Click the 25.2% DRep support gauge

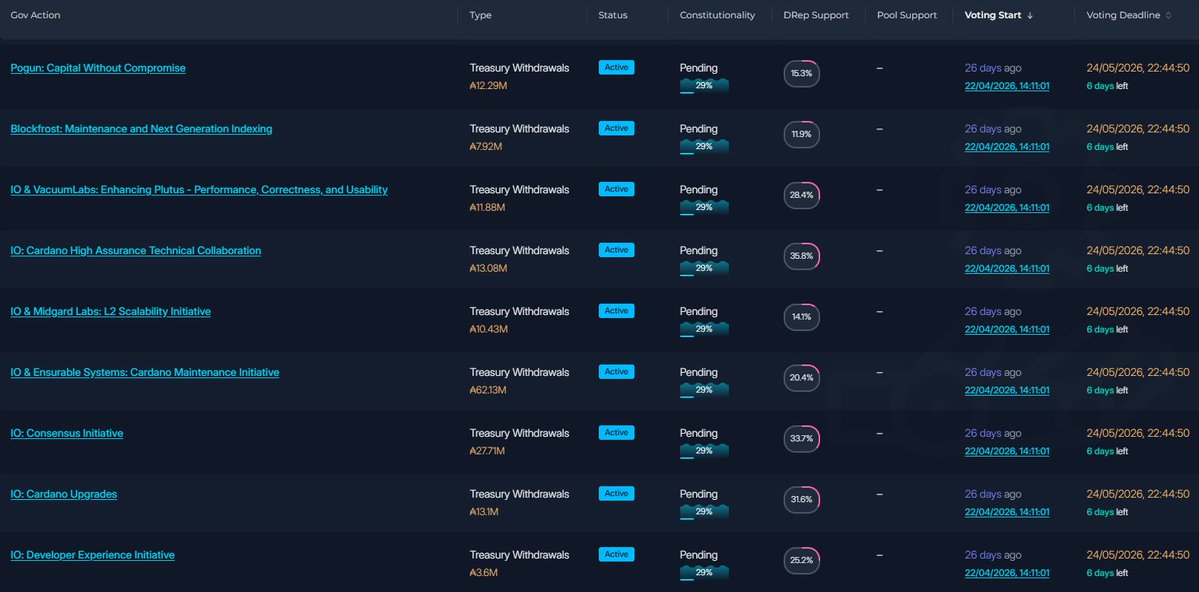801,561
